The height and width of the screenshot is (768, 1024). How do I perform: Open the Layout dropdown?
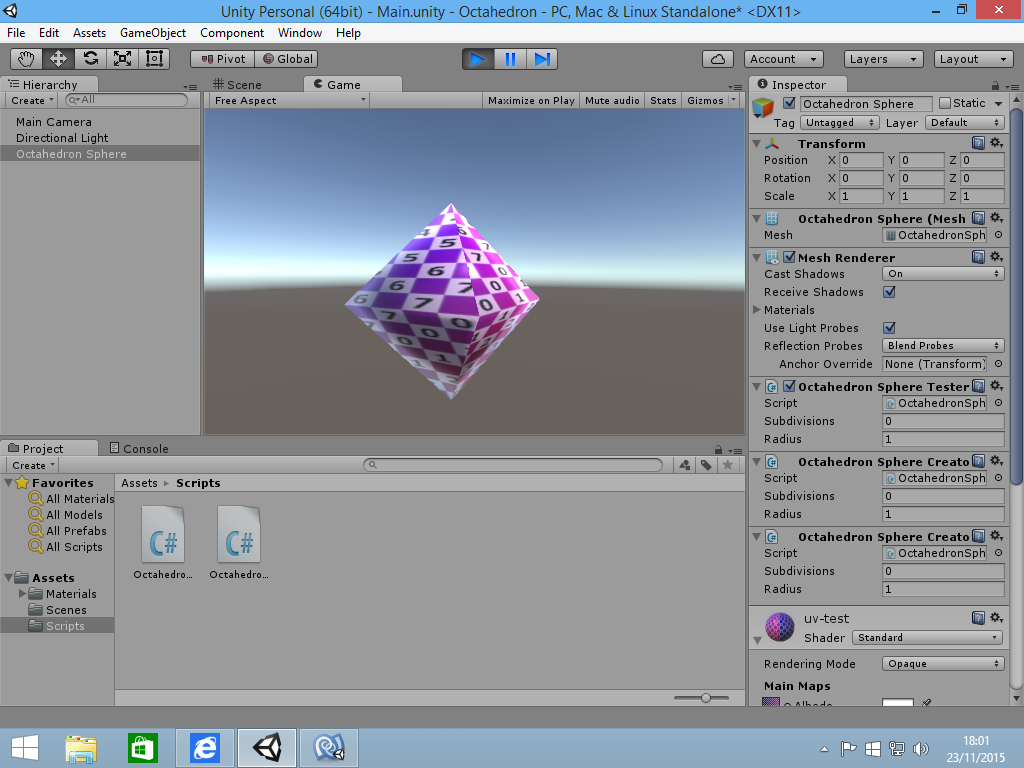971,59
